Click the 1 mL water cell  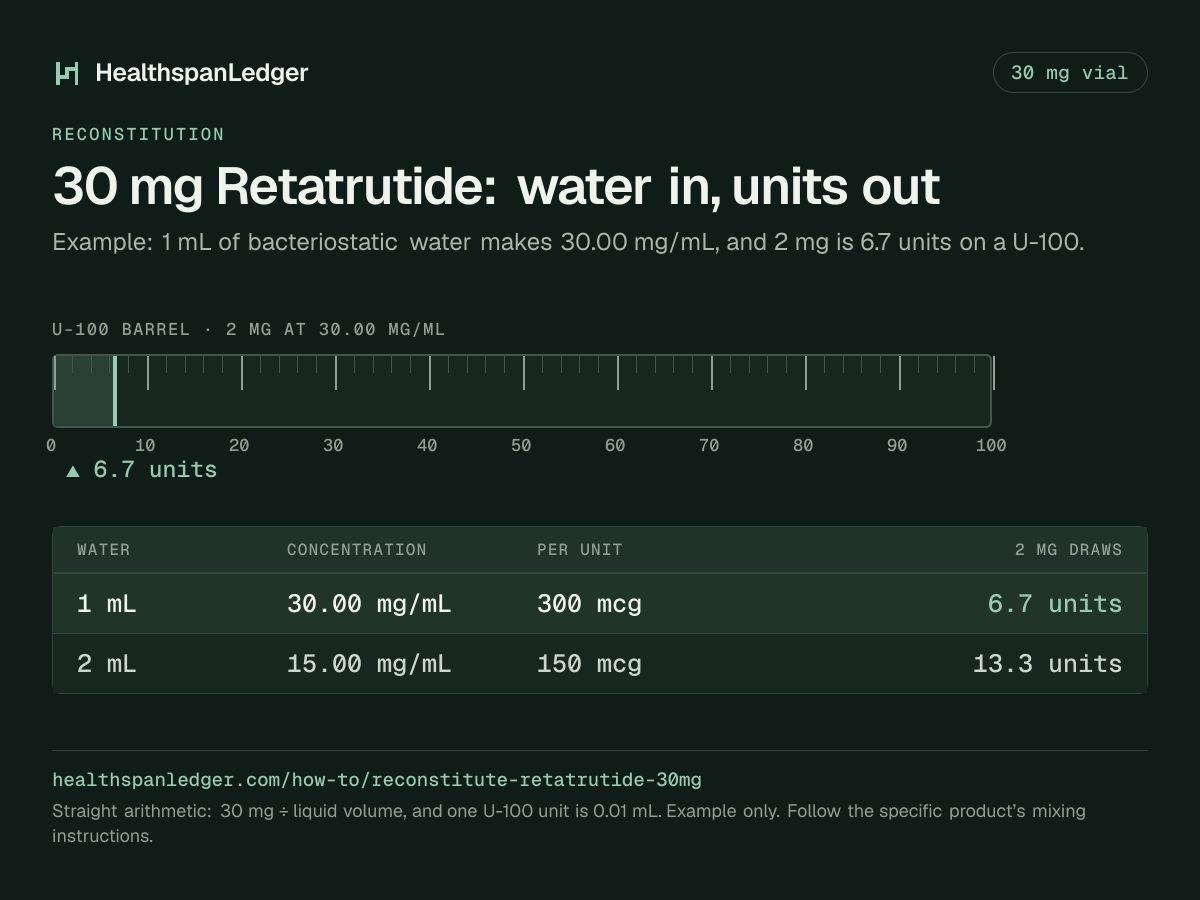[107, 604]
